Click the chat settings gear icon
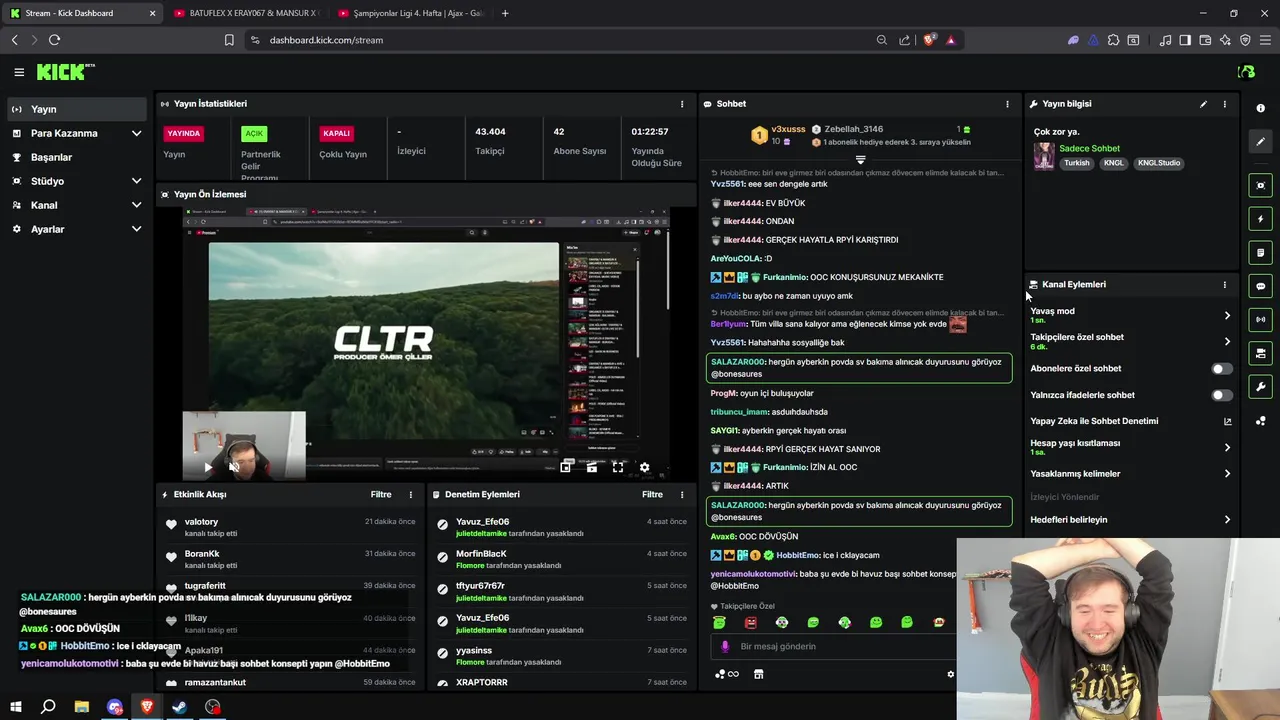Image resolution: width=1280 pixels, height=720 pixels. [950, 674]
